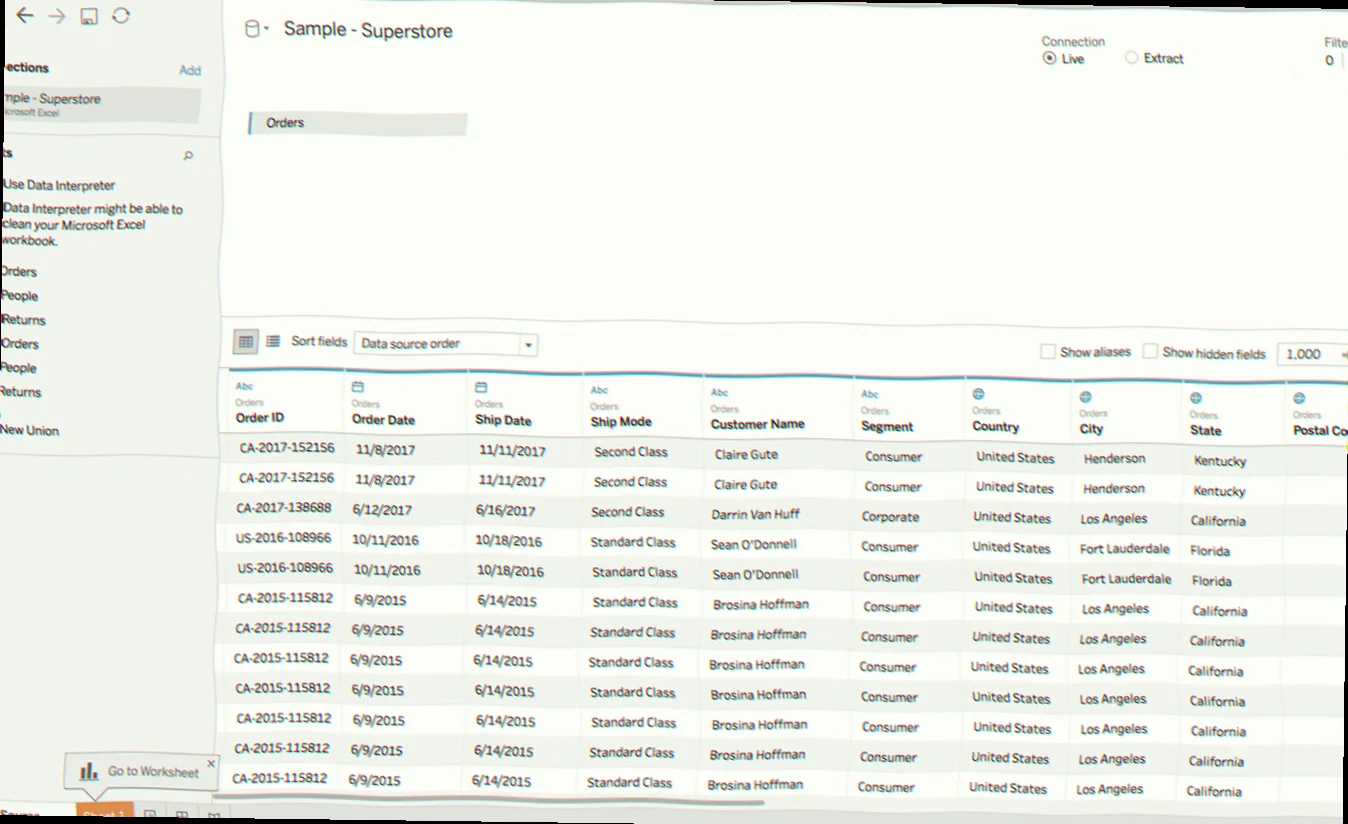Click the back arrow in the toolbar
The width and height of the screenshot is (1348, 824).
25,16
